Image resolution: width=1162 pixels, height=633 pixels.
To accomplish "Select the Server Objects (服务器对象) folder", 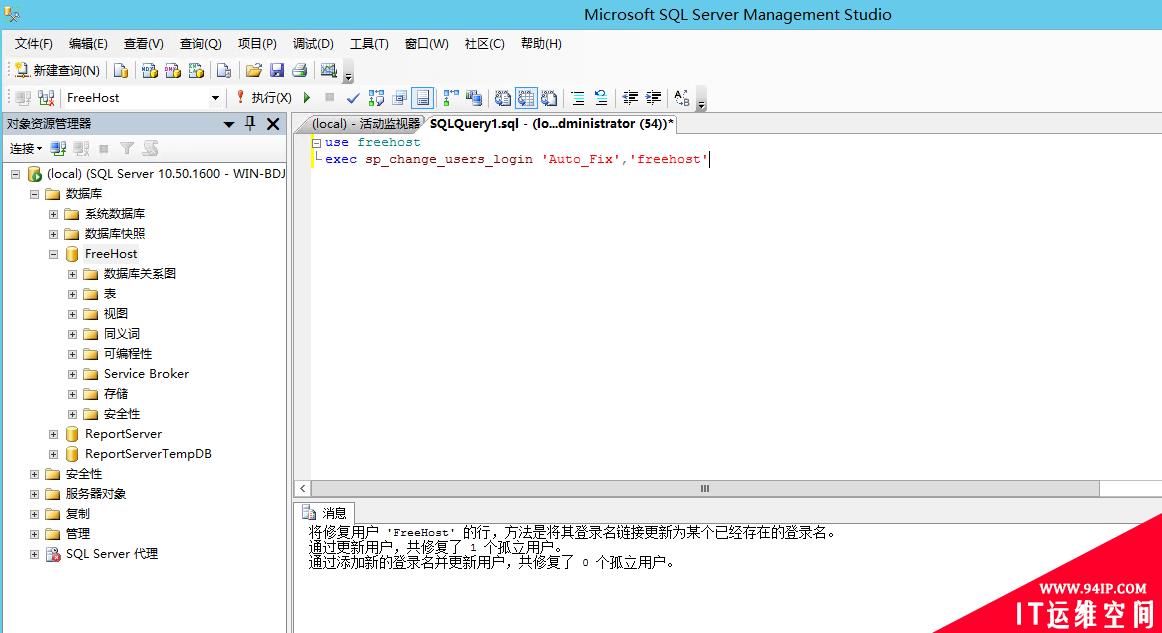I will (96, 494).
